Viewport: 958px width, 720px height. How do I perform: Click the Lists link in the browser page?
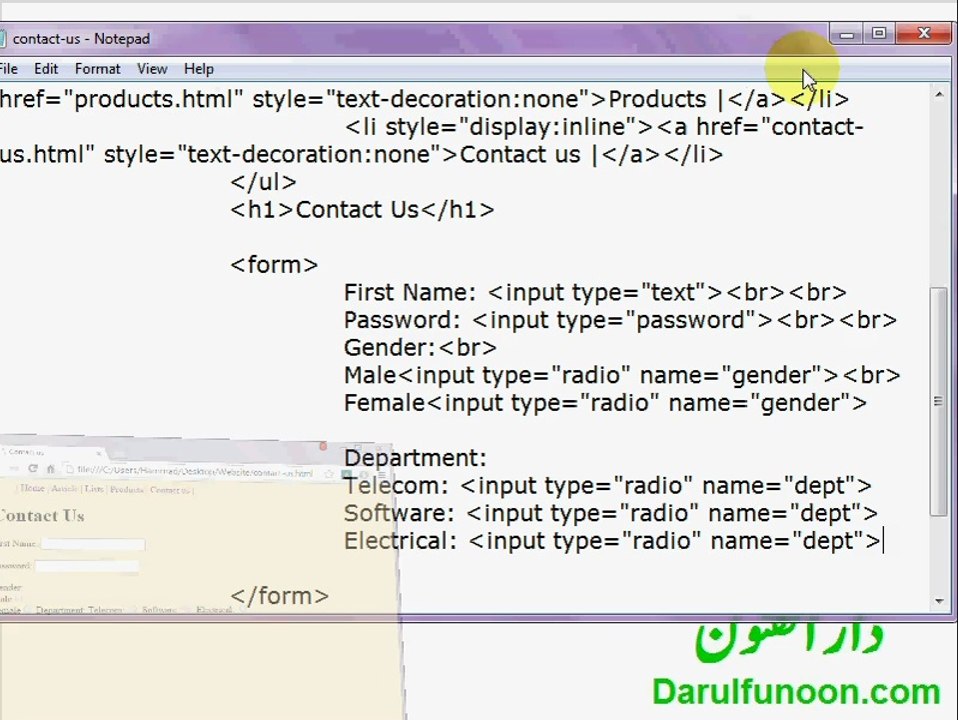point(94,488)
